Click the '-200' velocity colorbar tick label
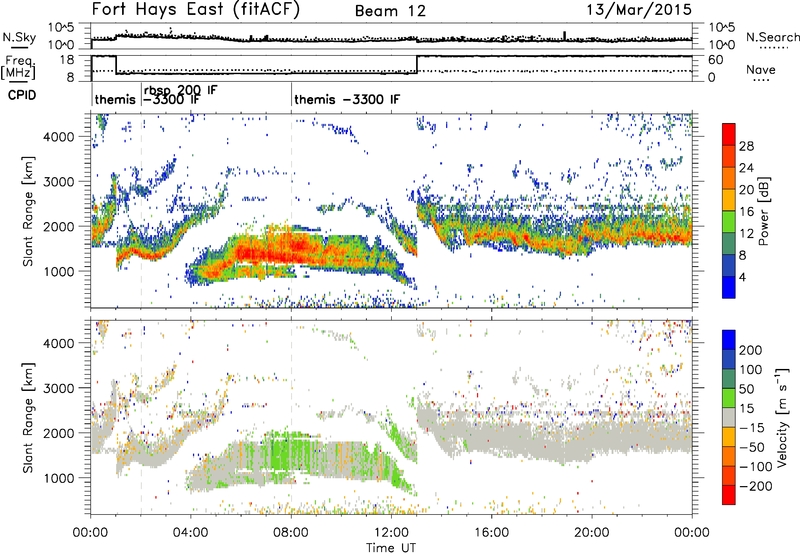Image resolution: width=800 pixels, height=554 pixels. [756, 486]
